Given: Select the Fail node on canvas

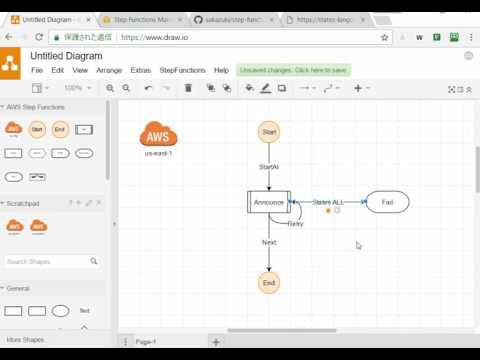Looking at the screenshot, I should [x=387, y=202].
